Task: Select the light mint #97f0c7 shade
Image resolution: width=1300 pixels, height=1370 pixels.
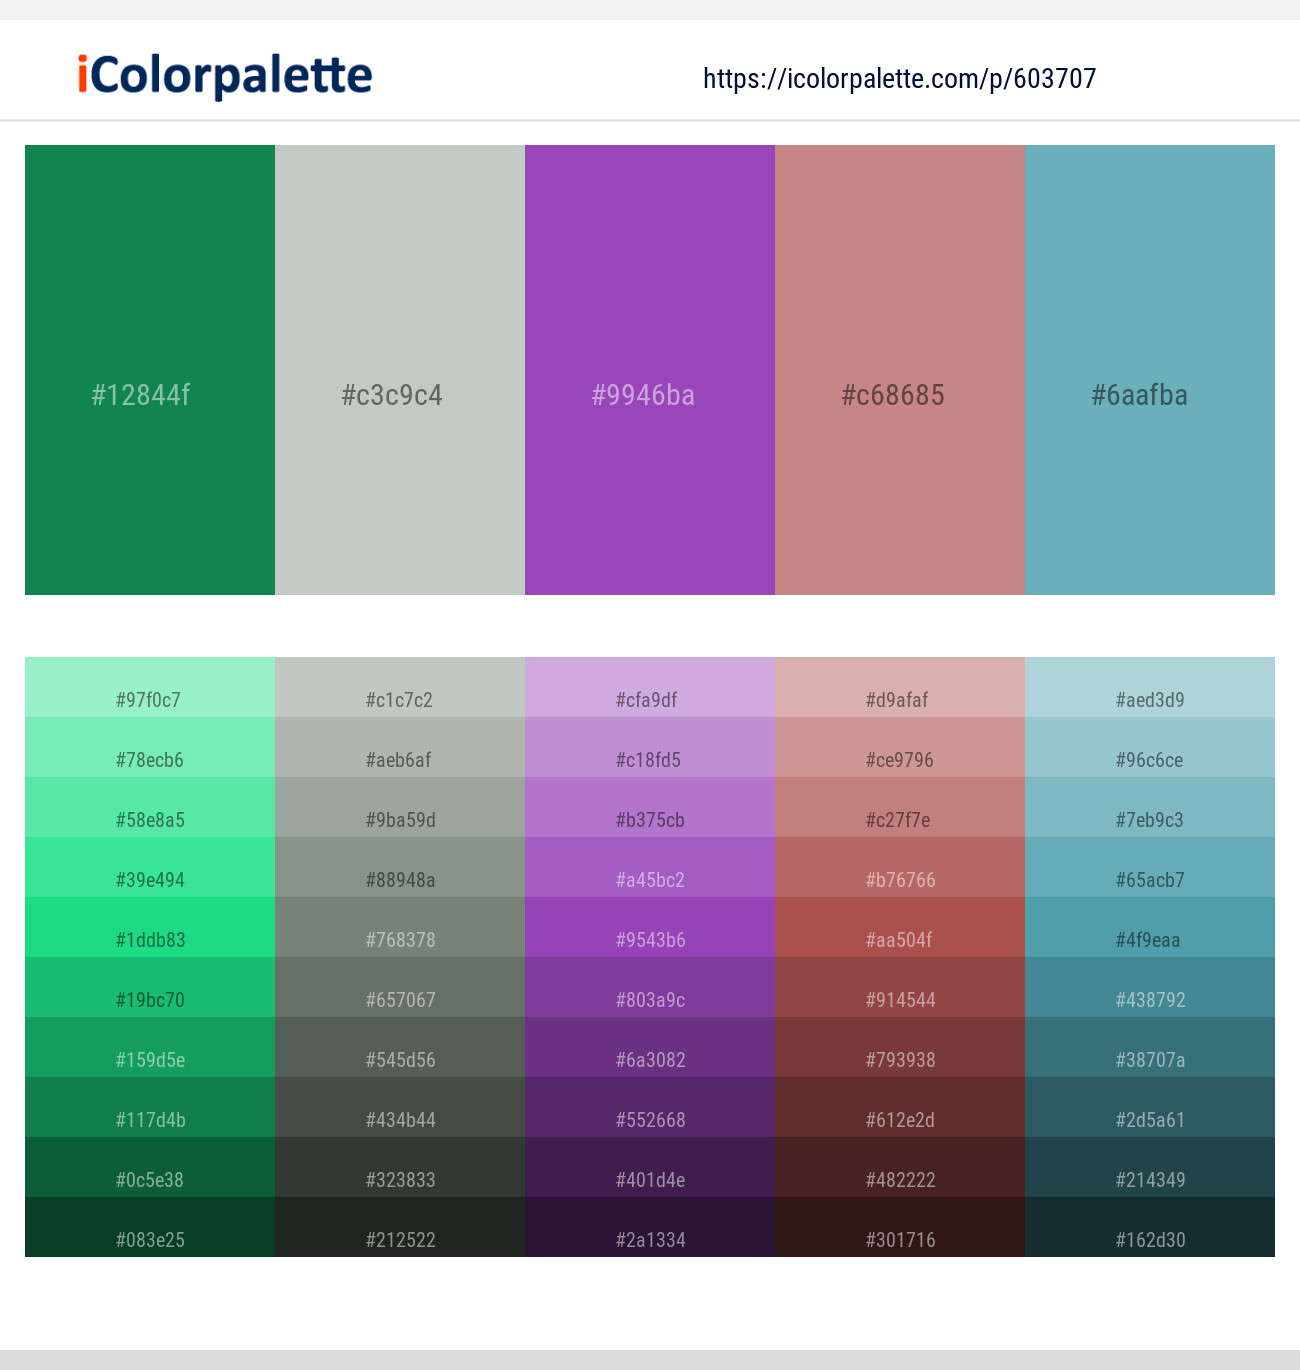Action: [150, 688]
